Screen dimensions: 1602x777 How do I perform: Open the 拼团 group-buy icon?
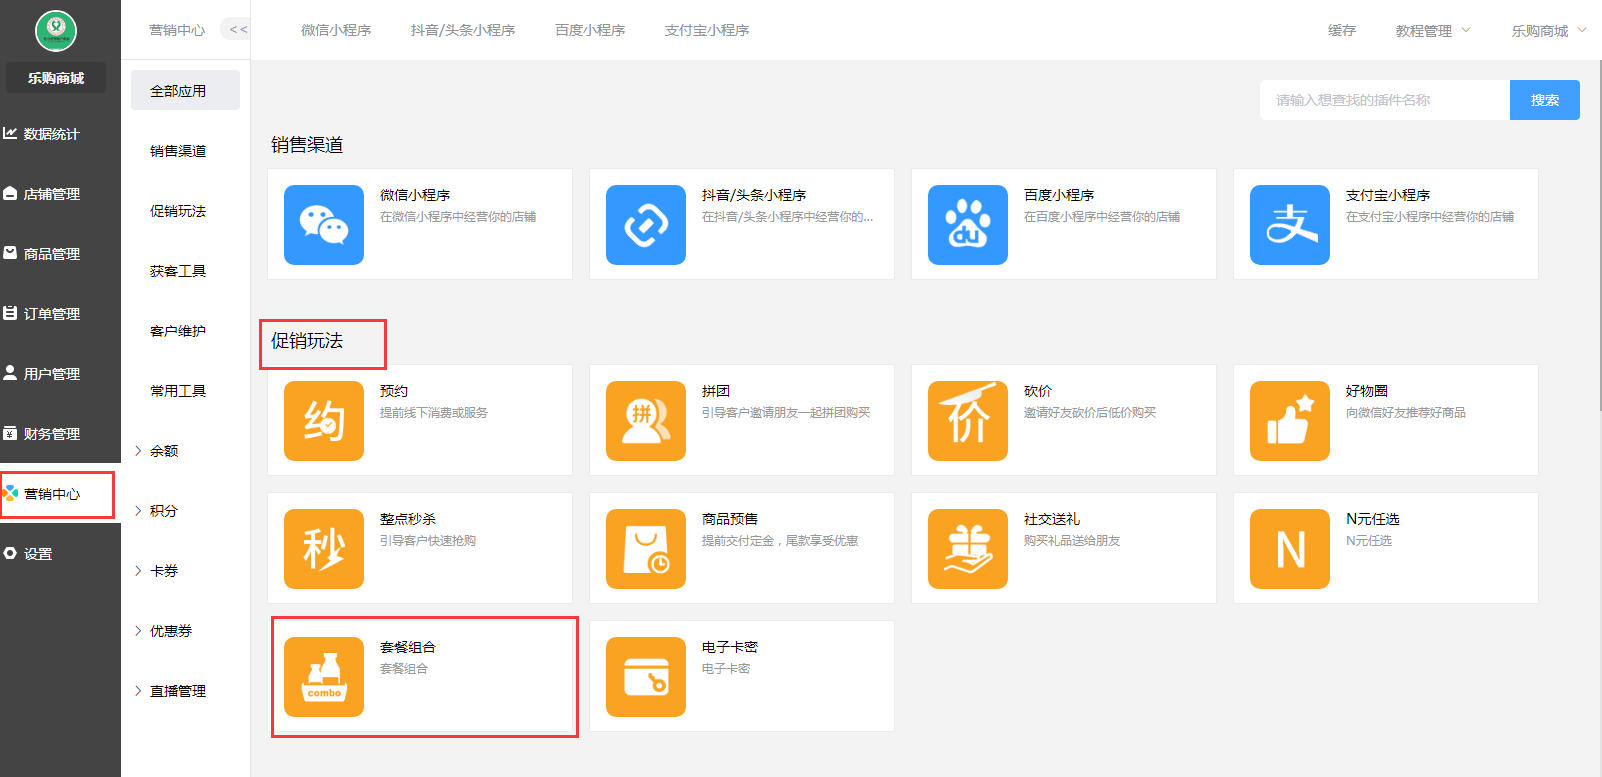click(646, 421)
